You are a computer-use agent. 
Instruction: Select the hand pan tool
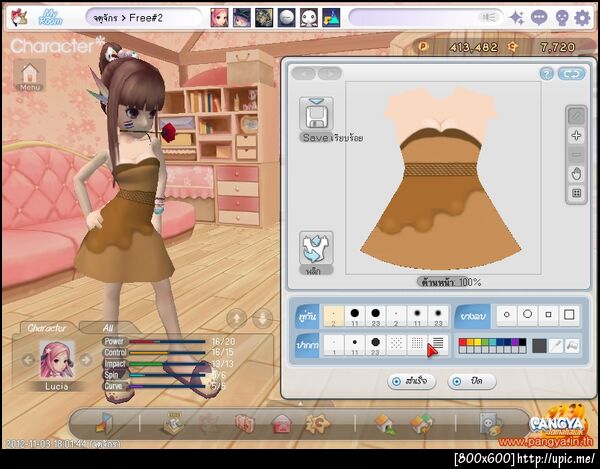(x=576, y=174)
